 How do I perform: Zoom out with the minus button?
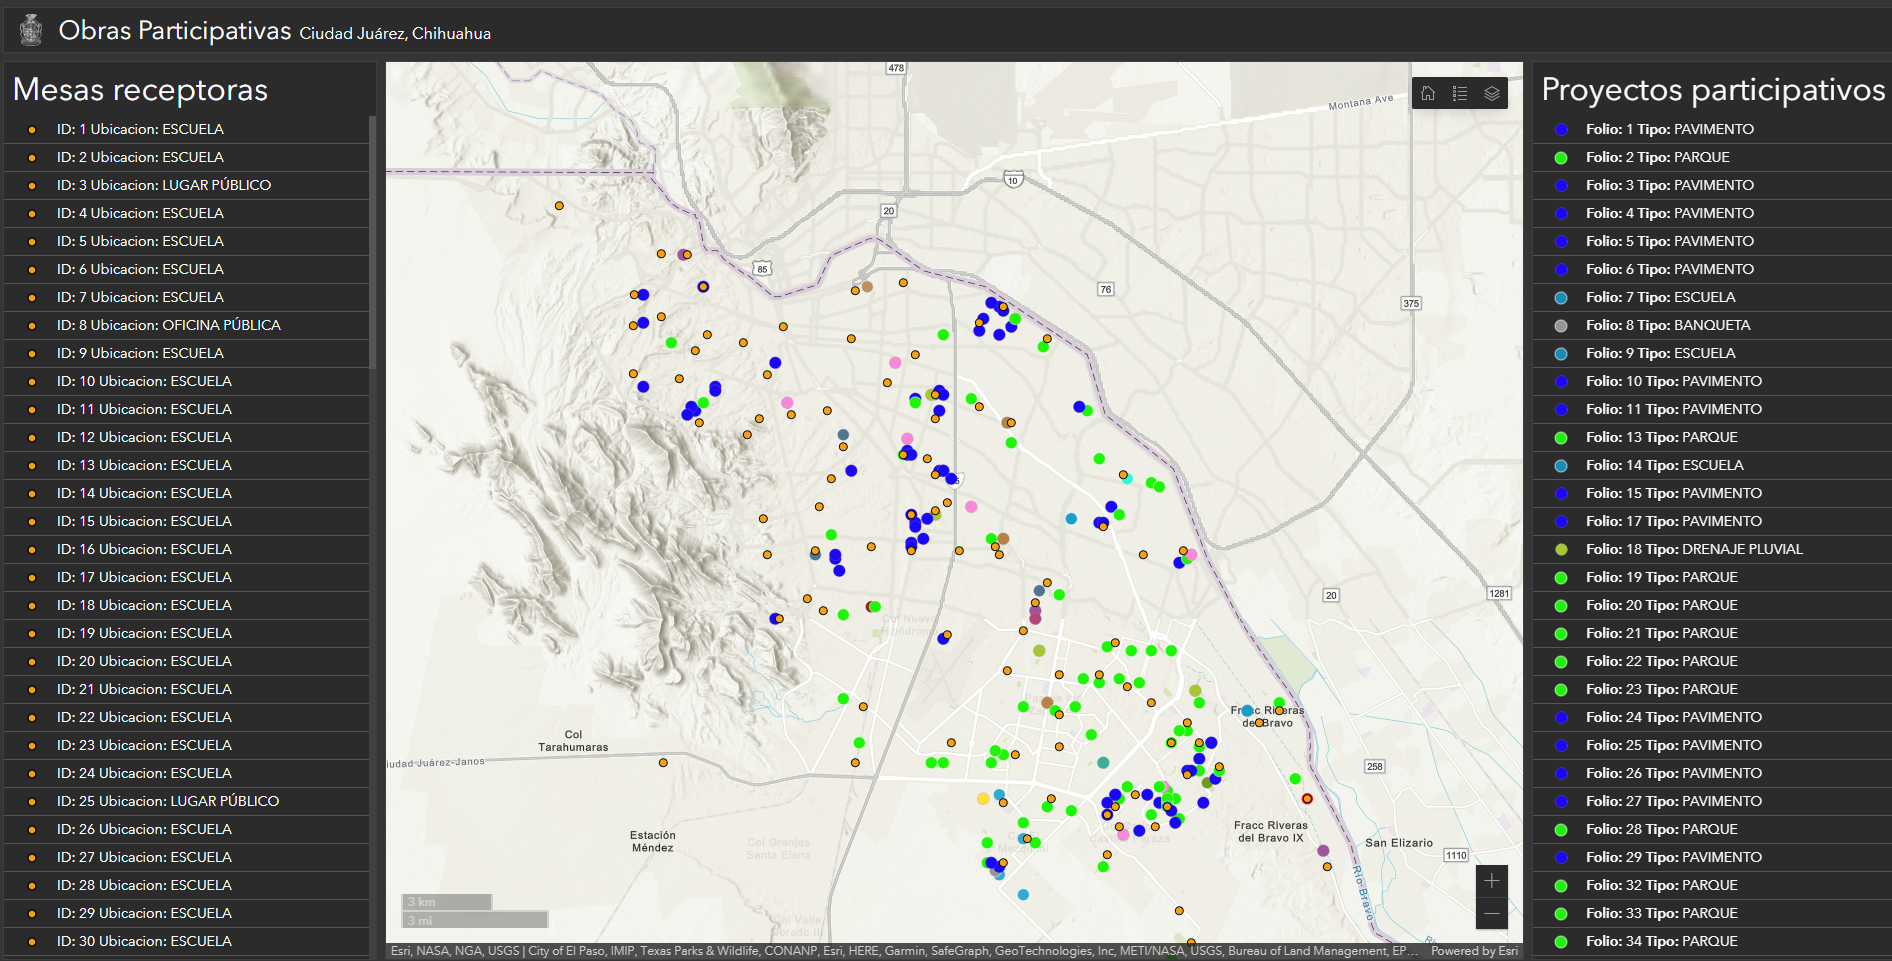click(1491, 913)
